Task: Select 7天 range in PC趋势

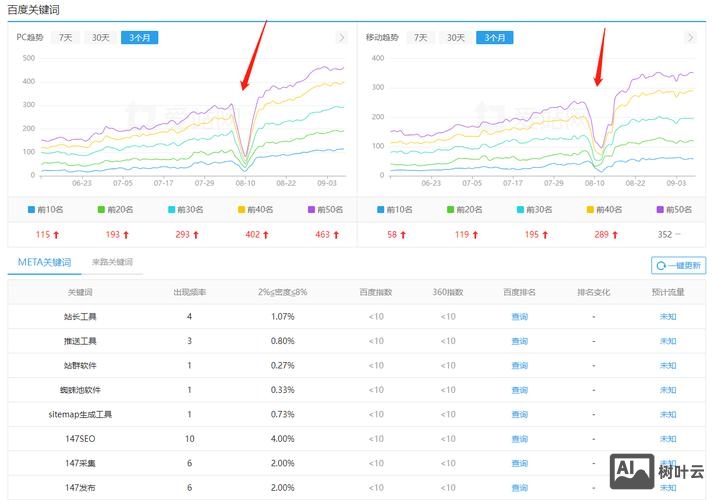Action: tap(65, 38)
